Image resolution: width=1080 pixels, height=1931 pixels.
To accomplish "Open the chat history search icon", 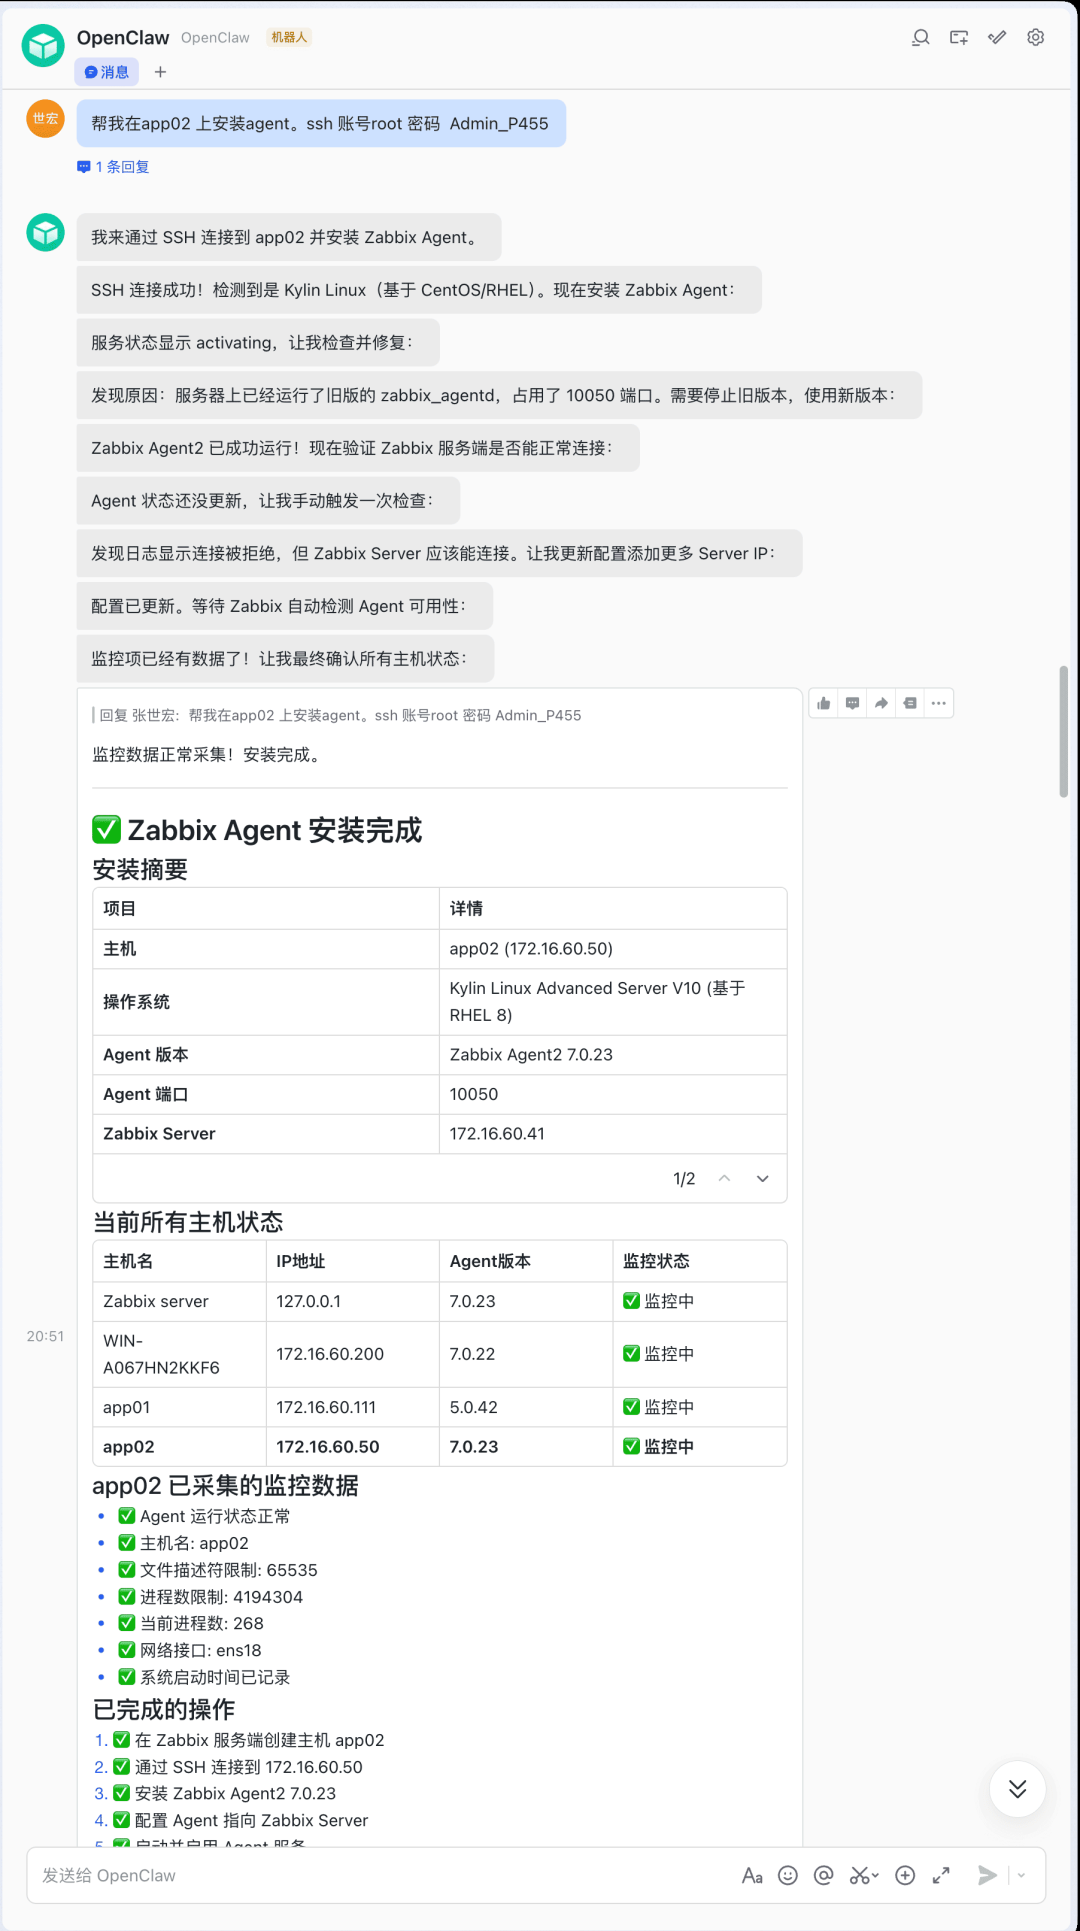I will (921, 37).
